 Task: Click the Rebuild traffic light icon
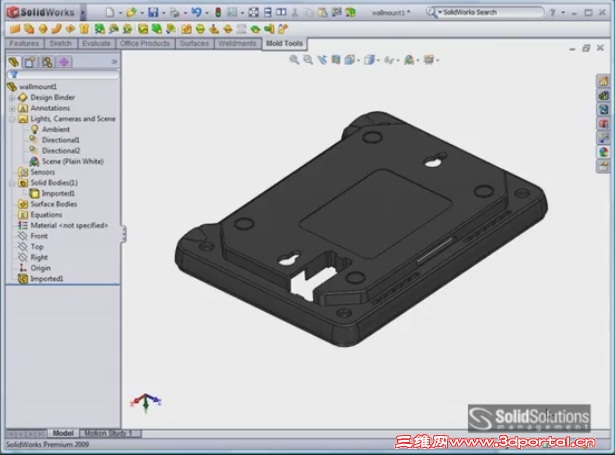click(x=218, y=13)
